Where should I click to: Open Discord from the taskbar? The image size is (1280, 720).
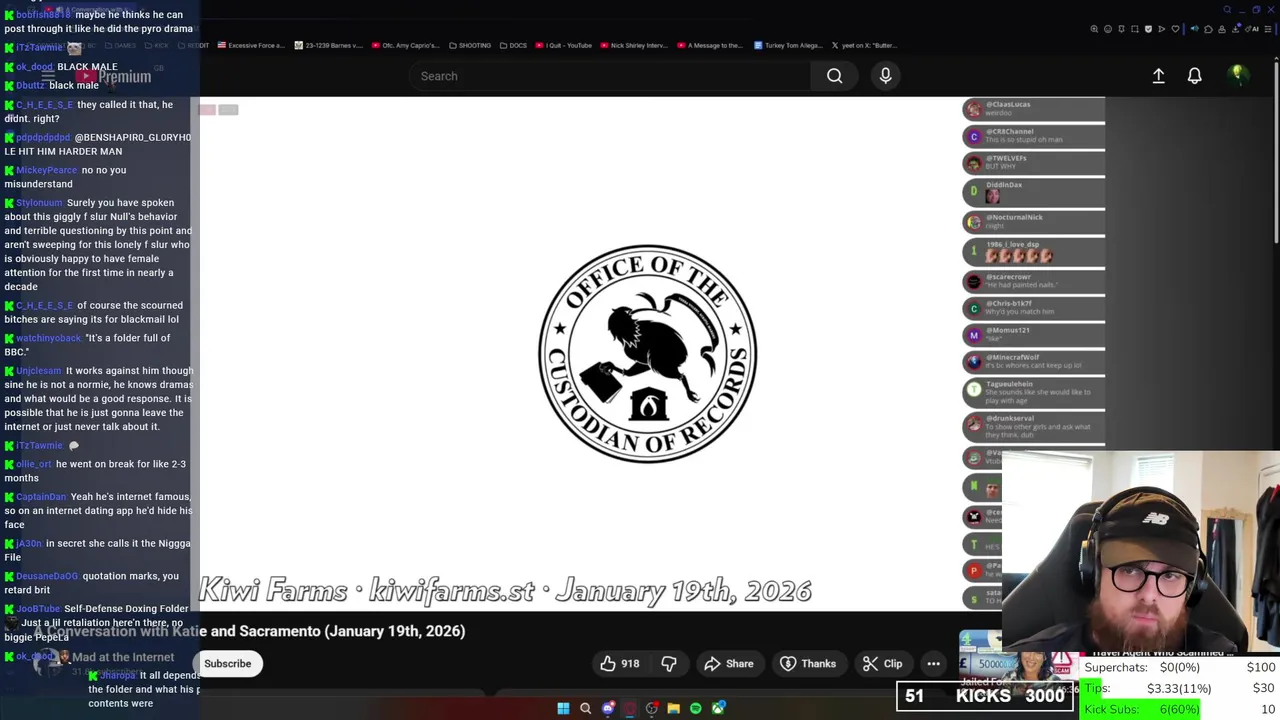click(x=608, y=708)
